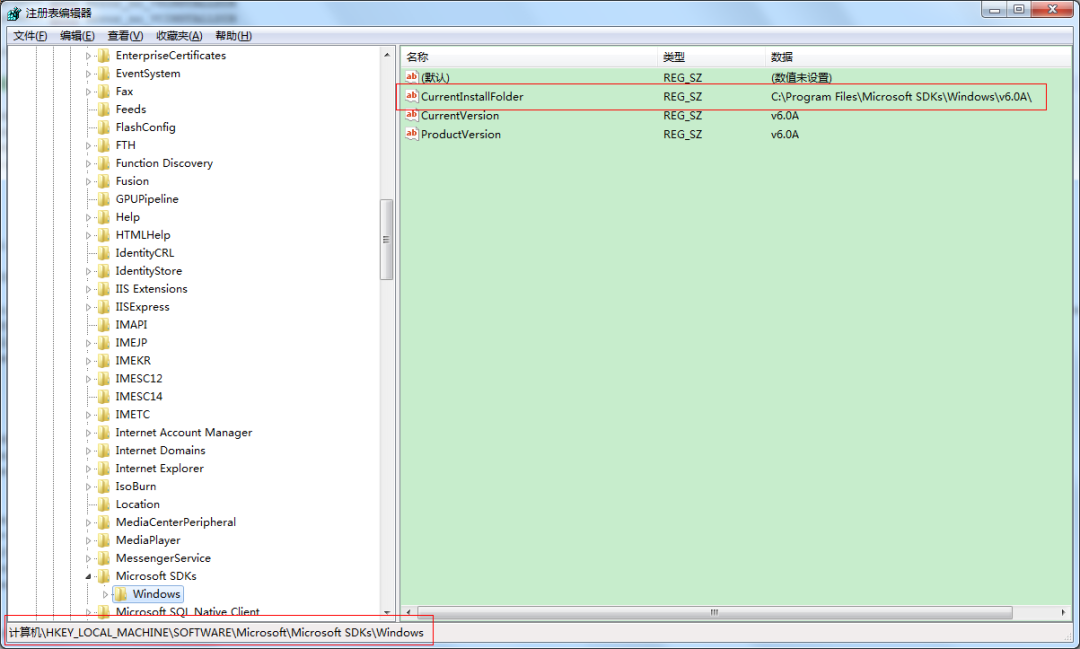Image resolution: width=1080 pixels, height=649 pixels.
Task: Close the Registry Editor window
Action: click(x=1052, y=10)
